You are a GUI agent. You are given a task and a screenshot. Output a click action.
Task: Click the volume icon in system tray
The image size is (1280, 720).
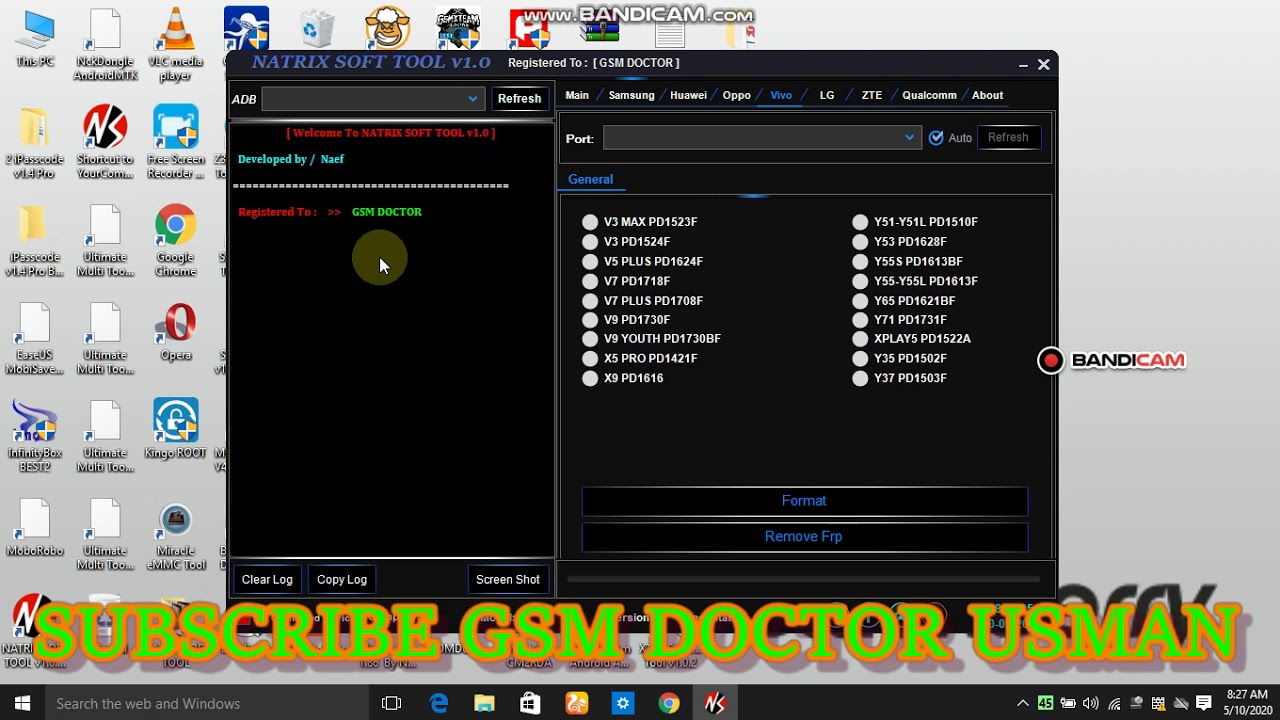point(1091,703)
